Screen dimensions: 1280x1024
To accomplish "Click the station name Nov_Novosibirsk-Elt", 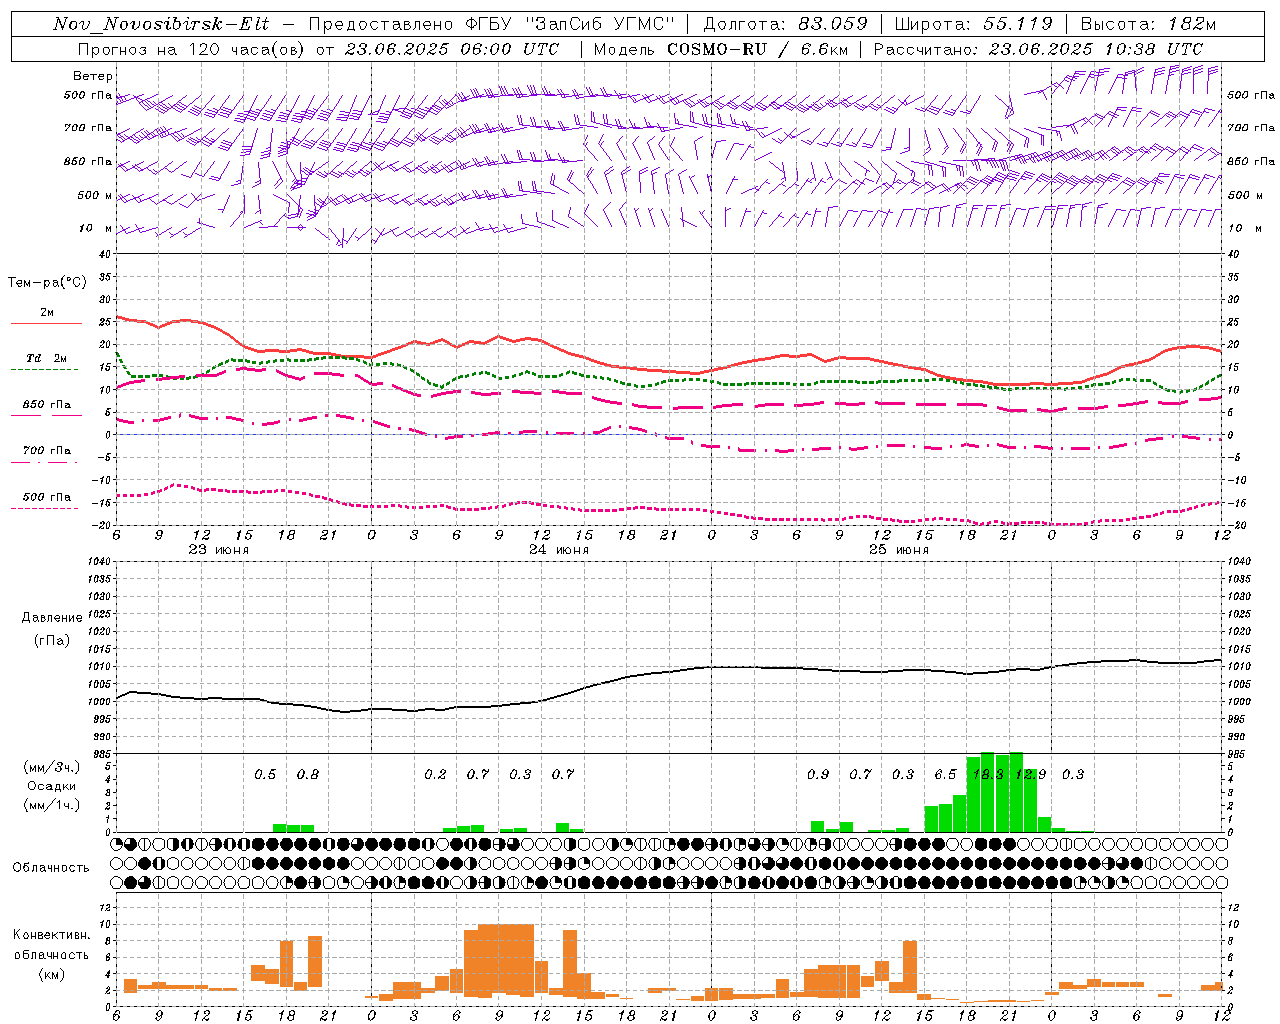I will coord(161,24).
